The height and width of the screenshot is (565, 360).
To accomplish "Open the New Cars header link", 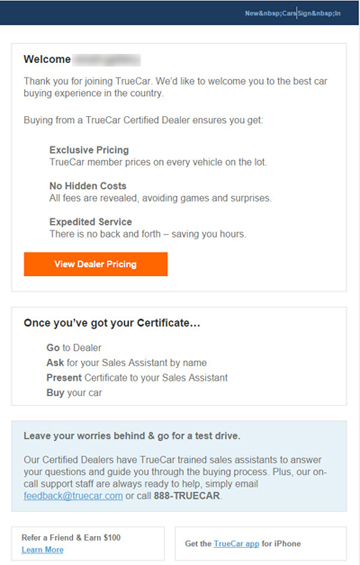I will 270,13.
